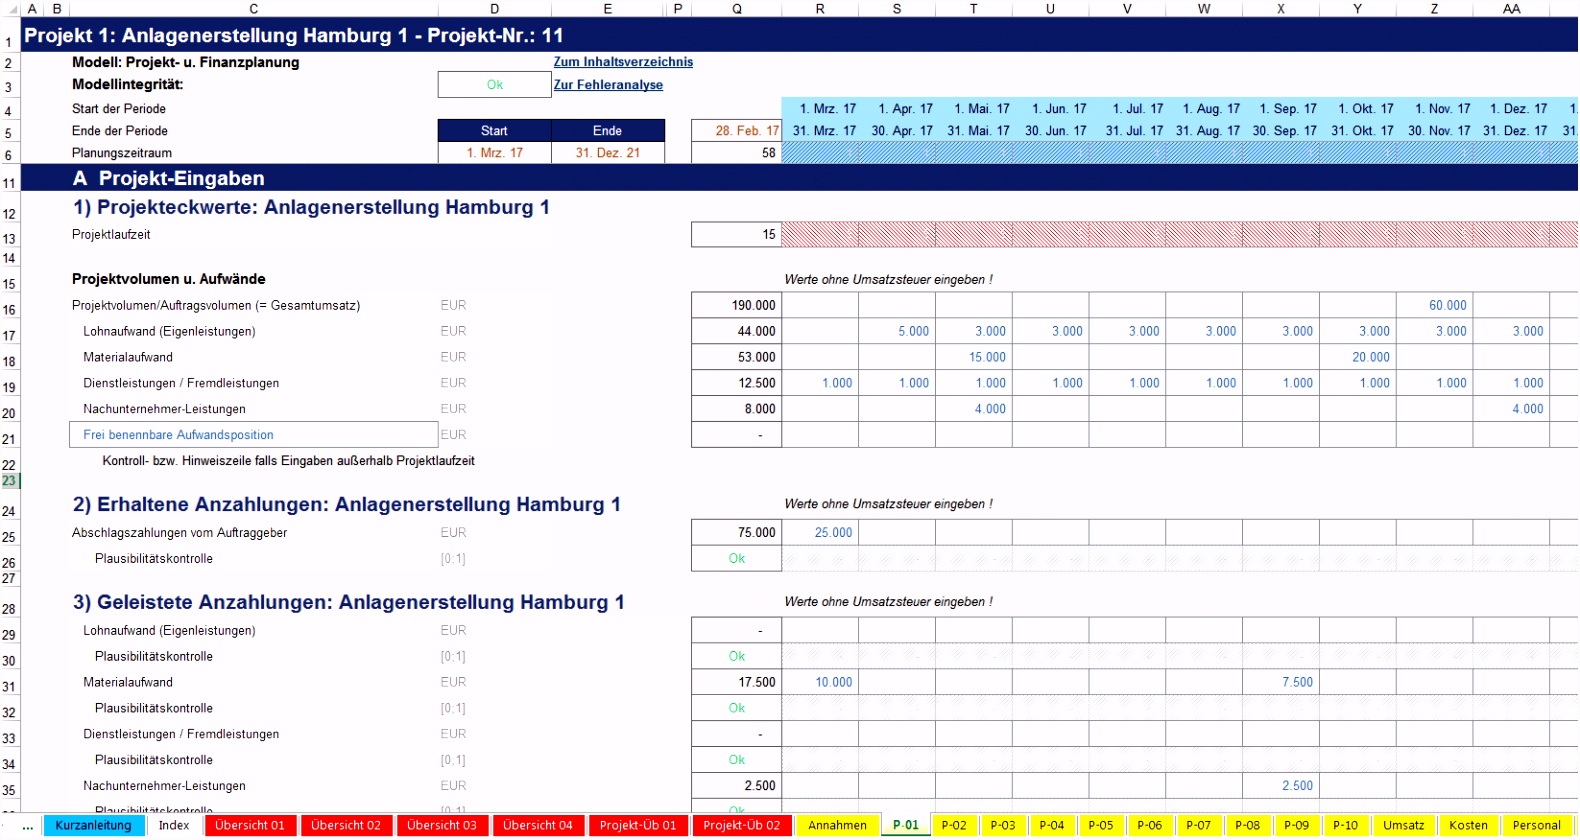Select the Materialaufwand total 53.000 cell
This screenshot has height=840, width=1580.
point(736,357)
